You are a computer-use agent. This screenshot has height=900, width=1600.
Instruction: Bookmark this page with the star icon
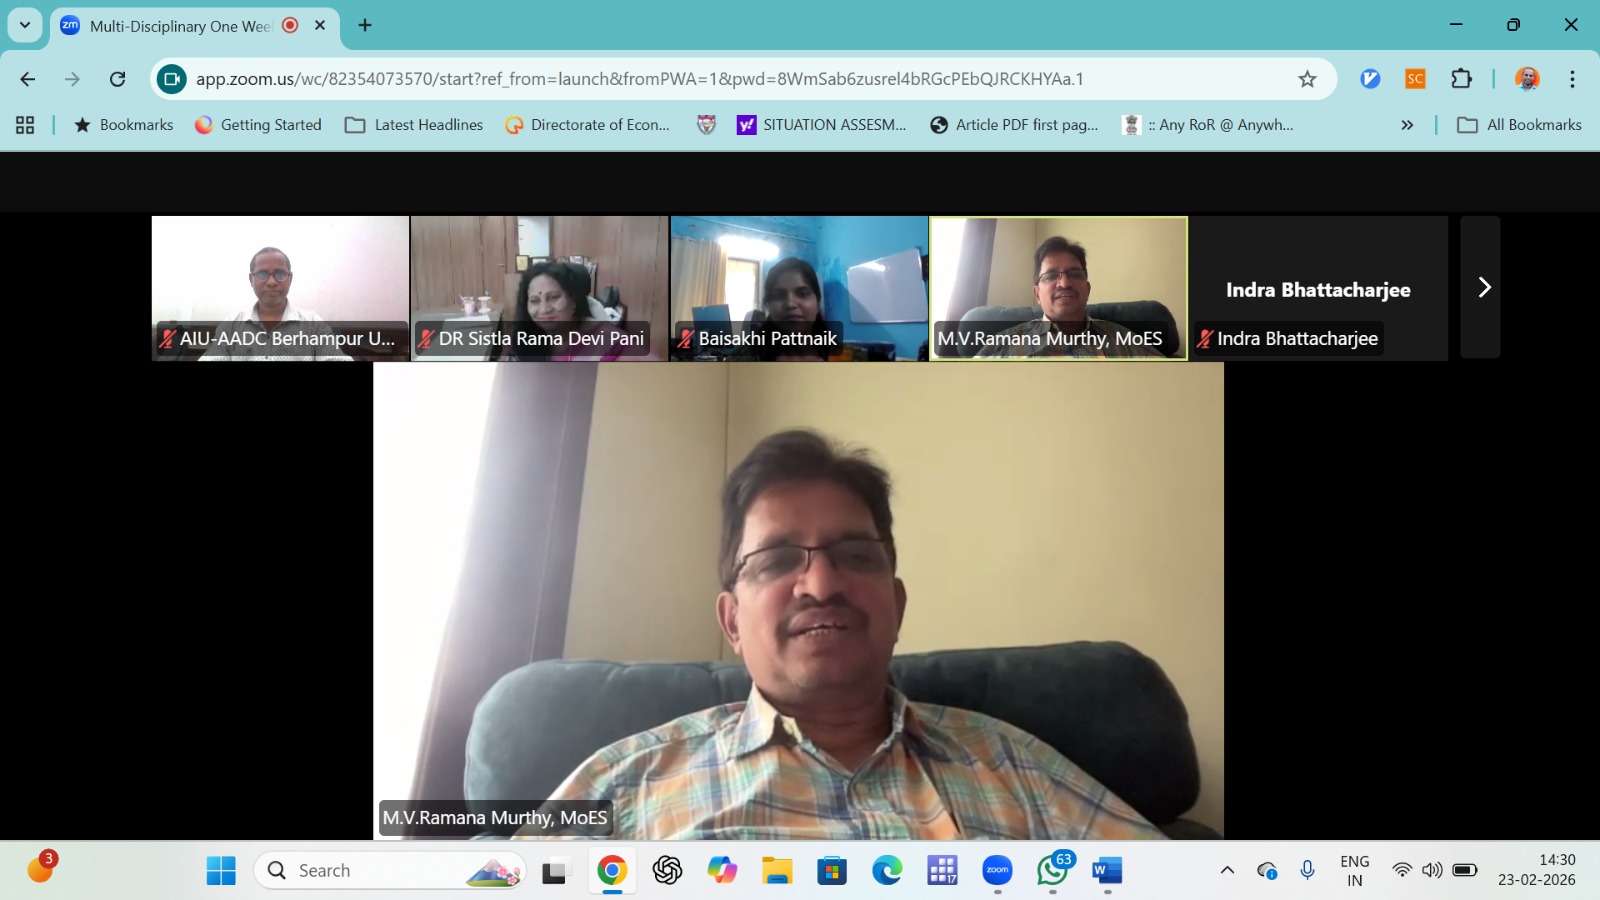1307,79
